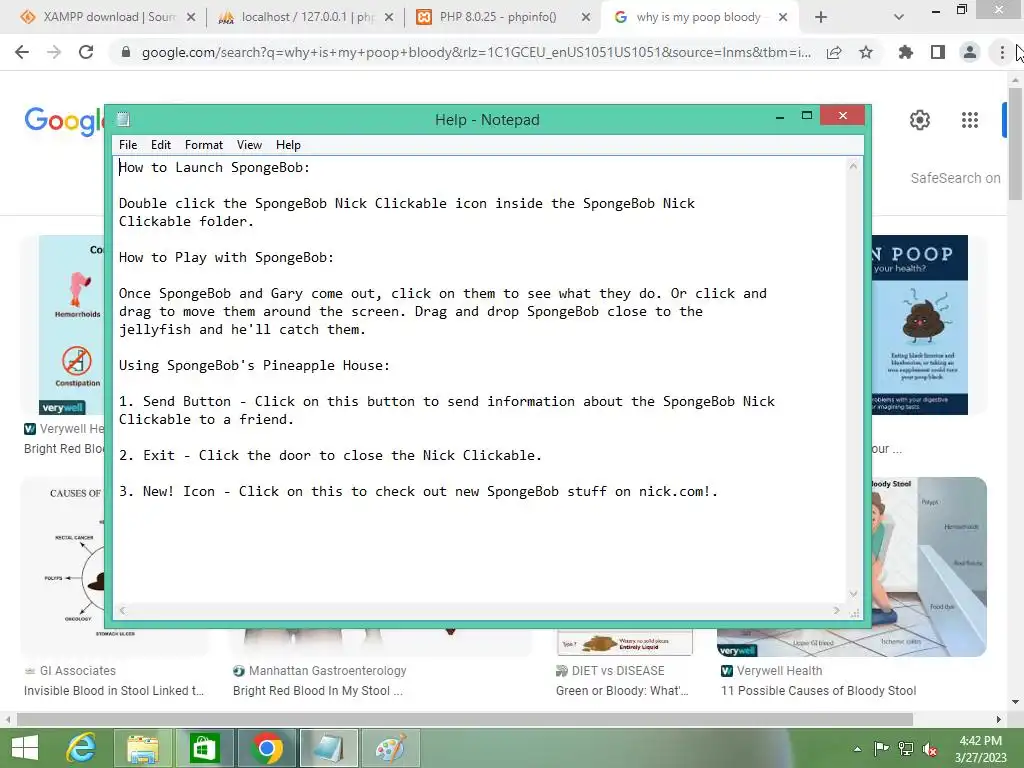Image resolution: width=1024 pixels, height=768 pixels.
Task: Open the Help menu in Notepad
Action: [288, 145]
